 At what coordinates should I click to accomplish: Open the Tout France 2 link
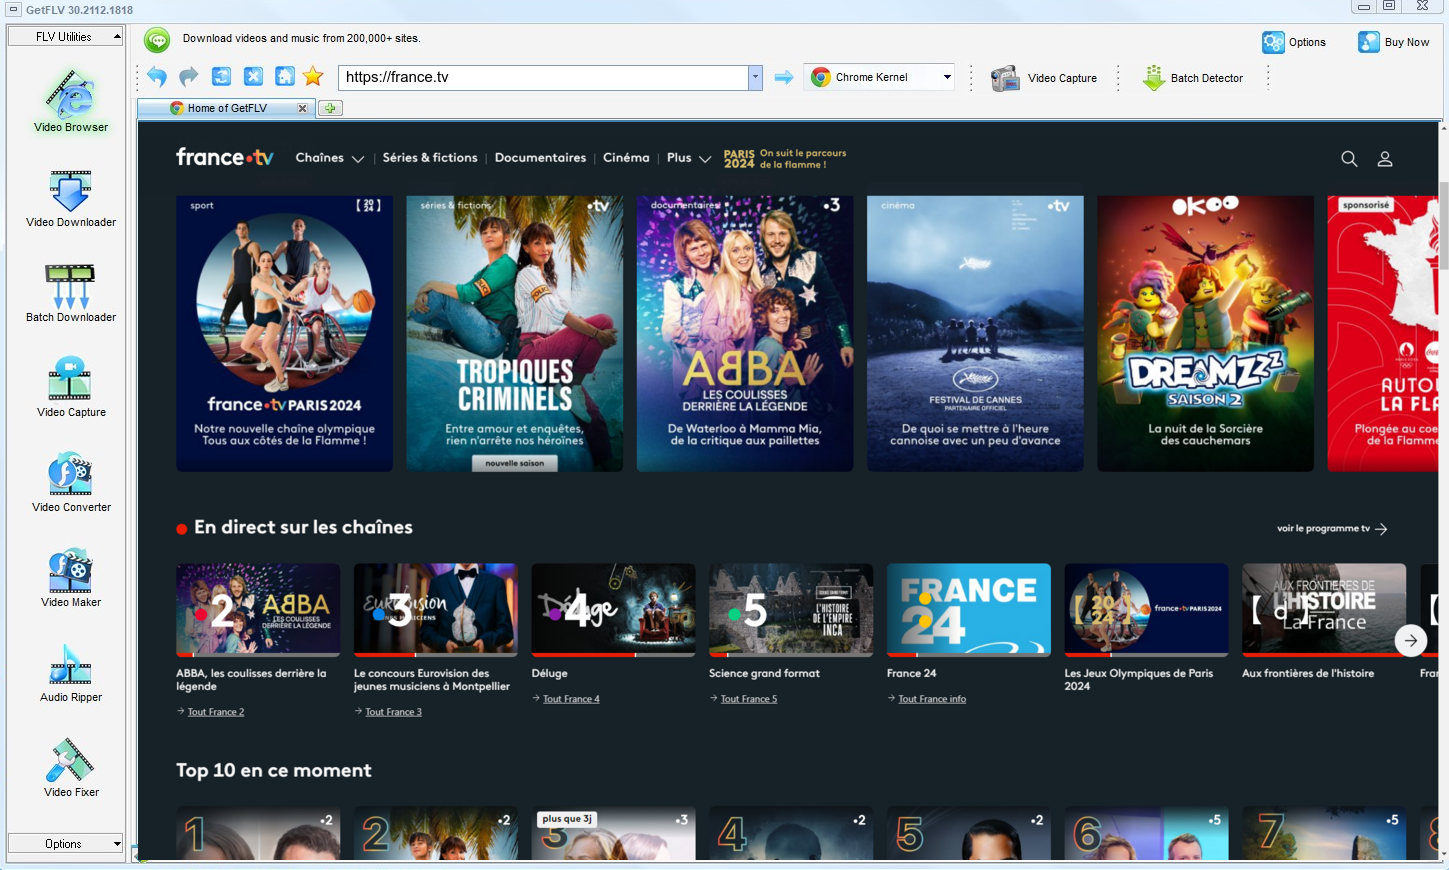pos(216,712)
